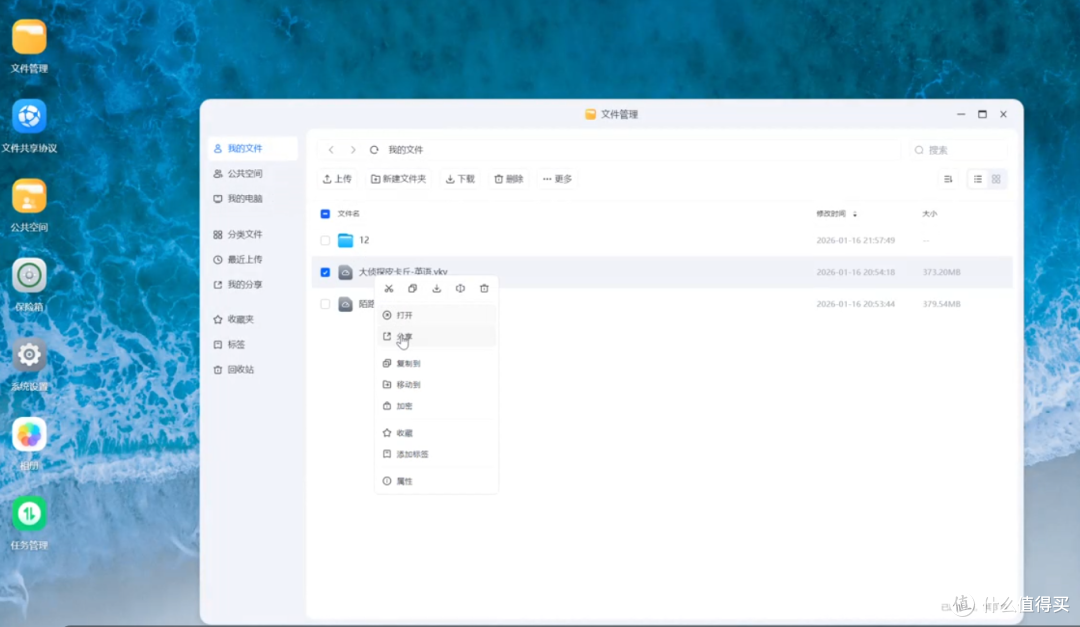Expand the 更多 toolbar menu
This screenshot has width=1080, height=627.
tap(557, 179)
